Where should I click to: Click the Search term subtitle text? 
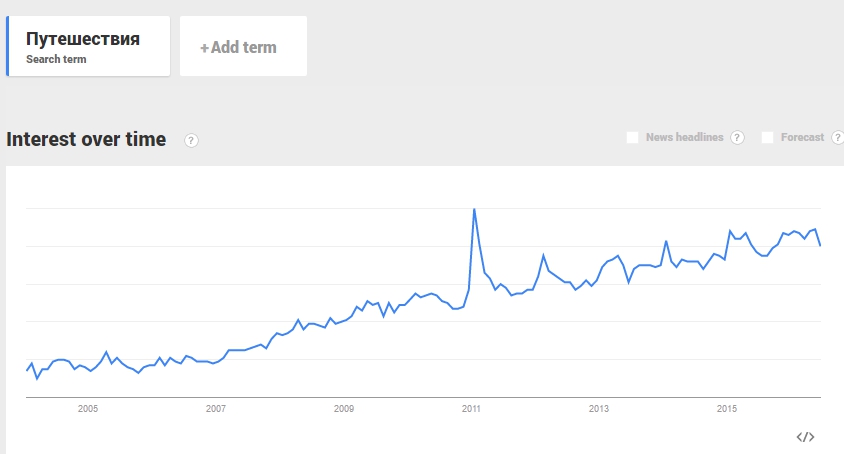[56, 59]
